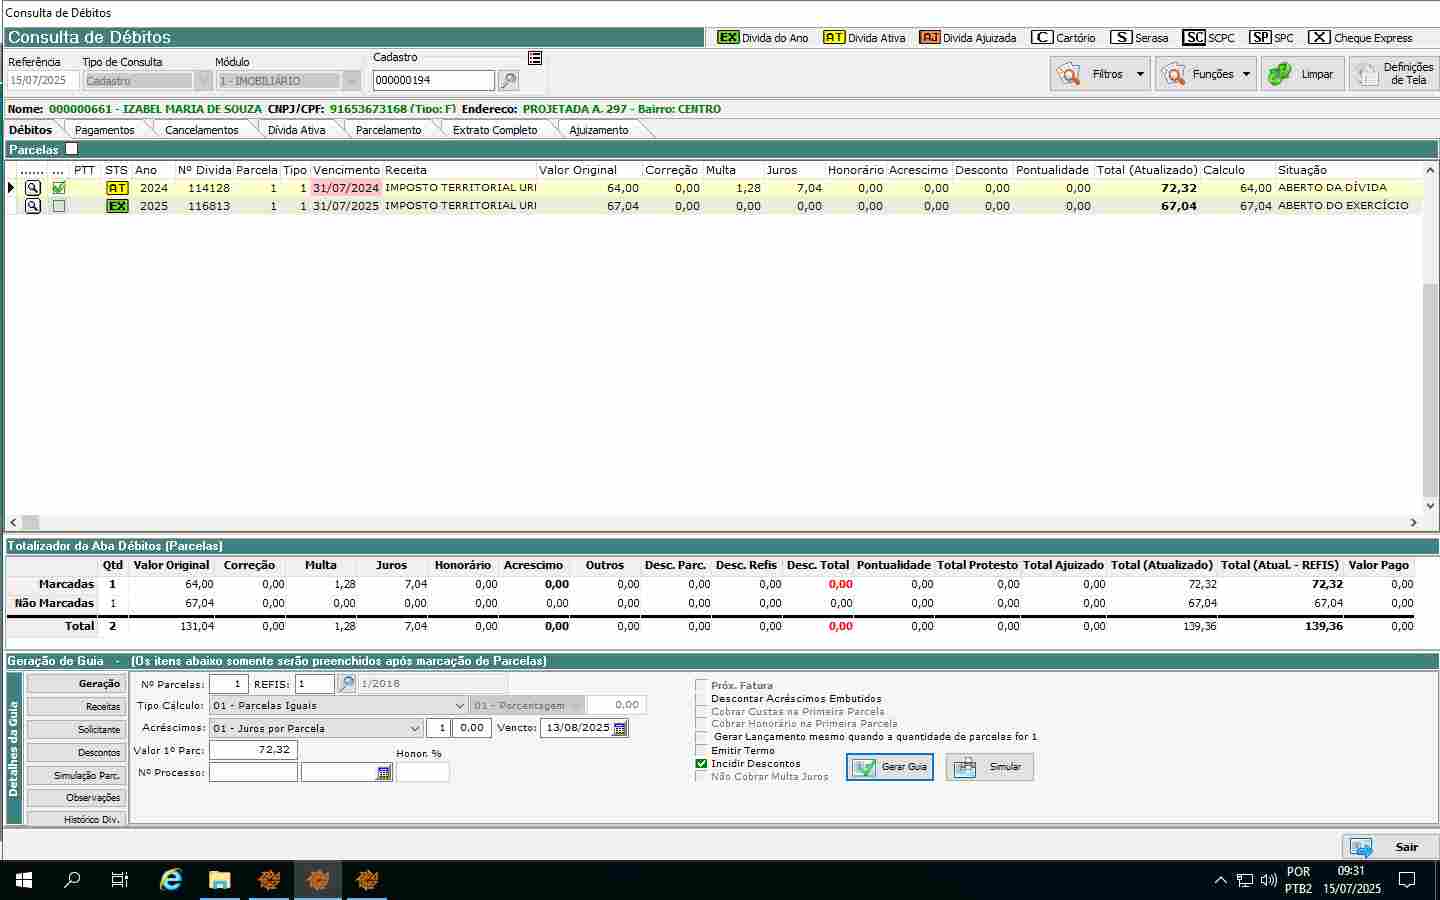Open details magnifier for 2024 debt row
The image size is (1440, 900).
point(33,188)
